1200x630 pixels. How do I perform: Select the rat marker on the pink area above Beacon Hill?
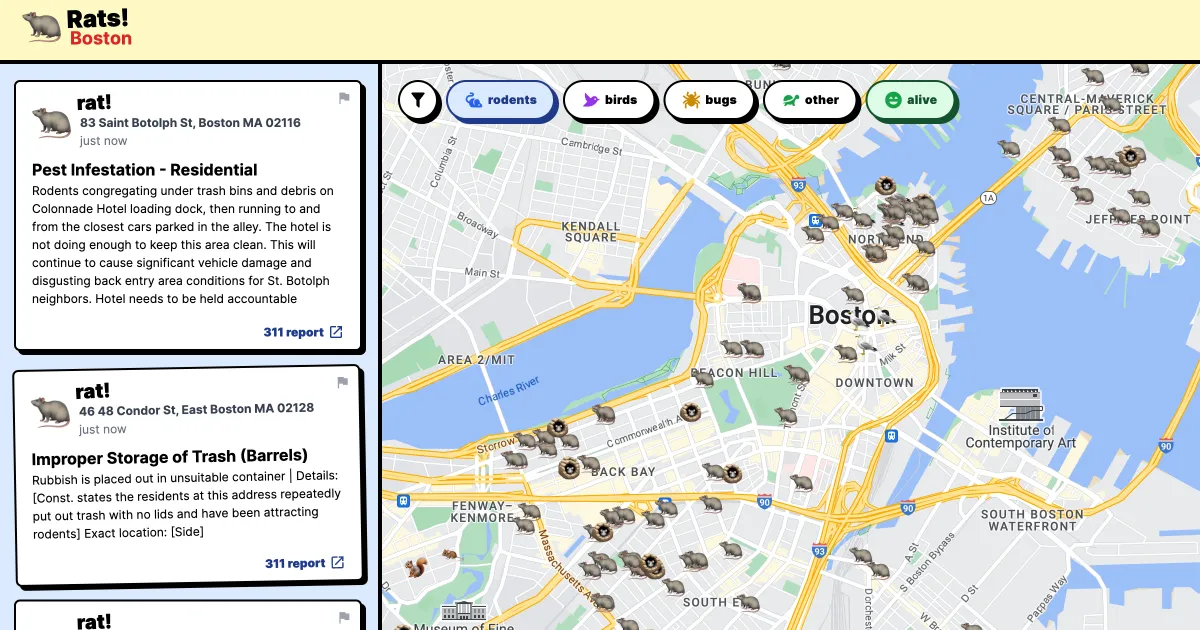747,293
